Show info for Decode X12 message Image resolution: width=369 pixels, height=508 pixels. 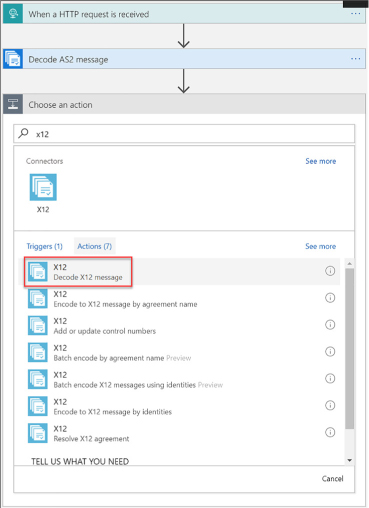[x=330, y=271]
